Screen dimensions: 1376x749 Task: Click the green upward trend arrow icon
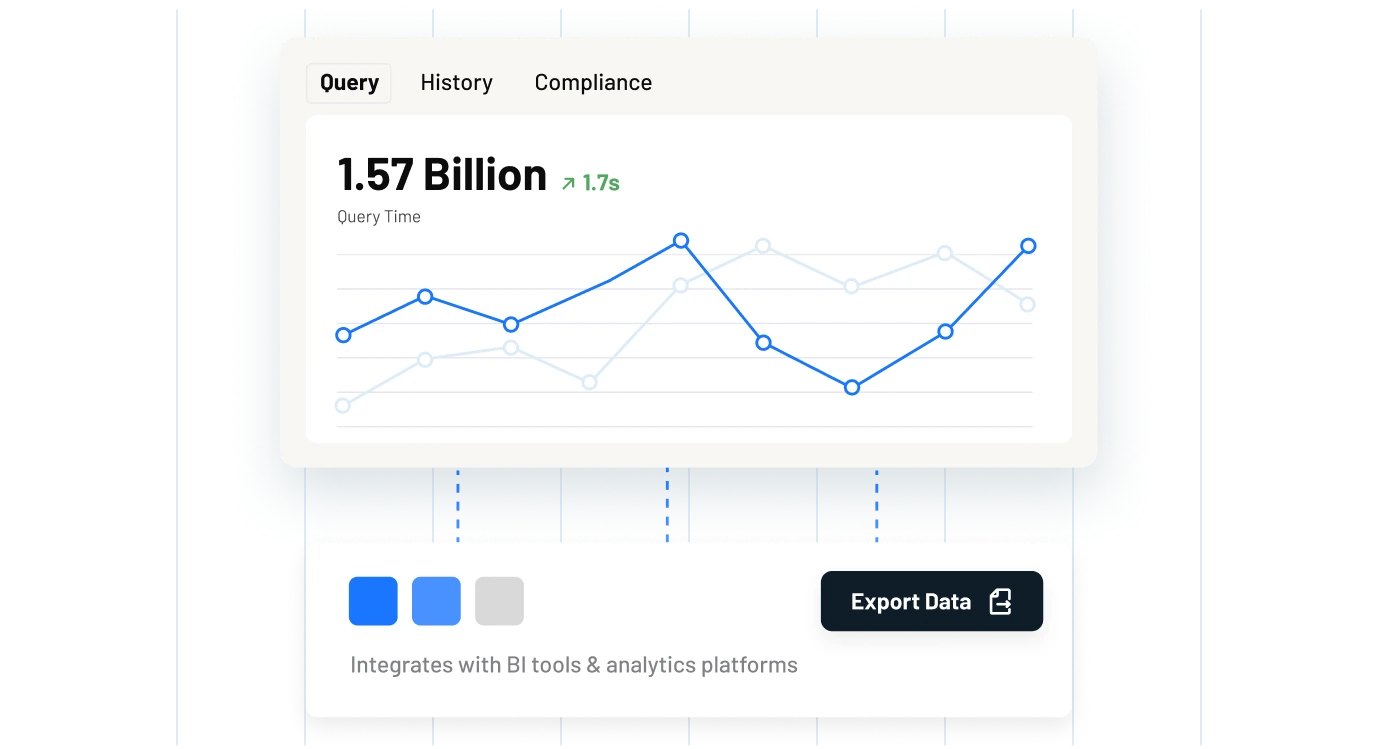[568, 183]
